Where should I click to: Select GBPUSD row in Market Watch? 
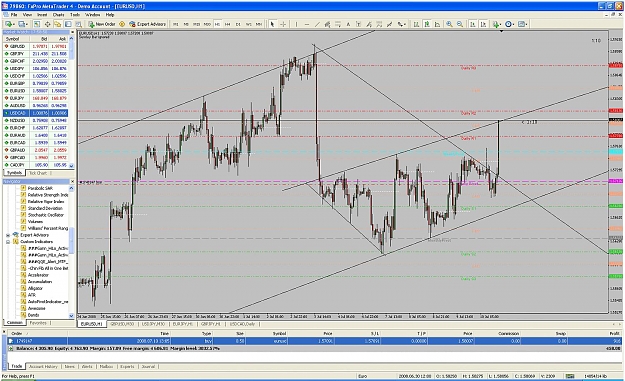coord(35,46)
